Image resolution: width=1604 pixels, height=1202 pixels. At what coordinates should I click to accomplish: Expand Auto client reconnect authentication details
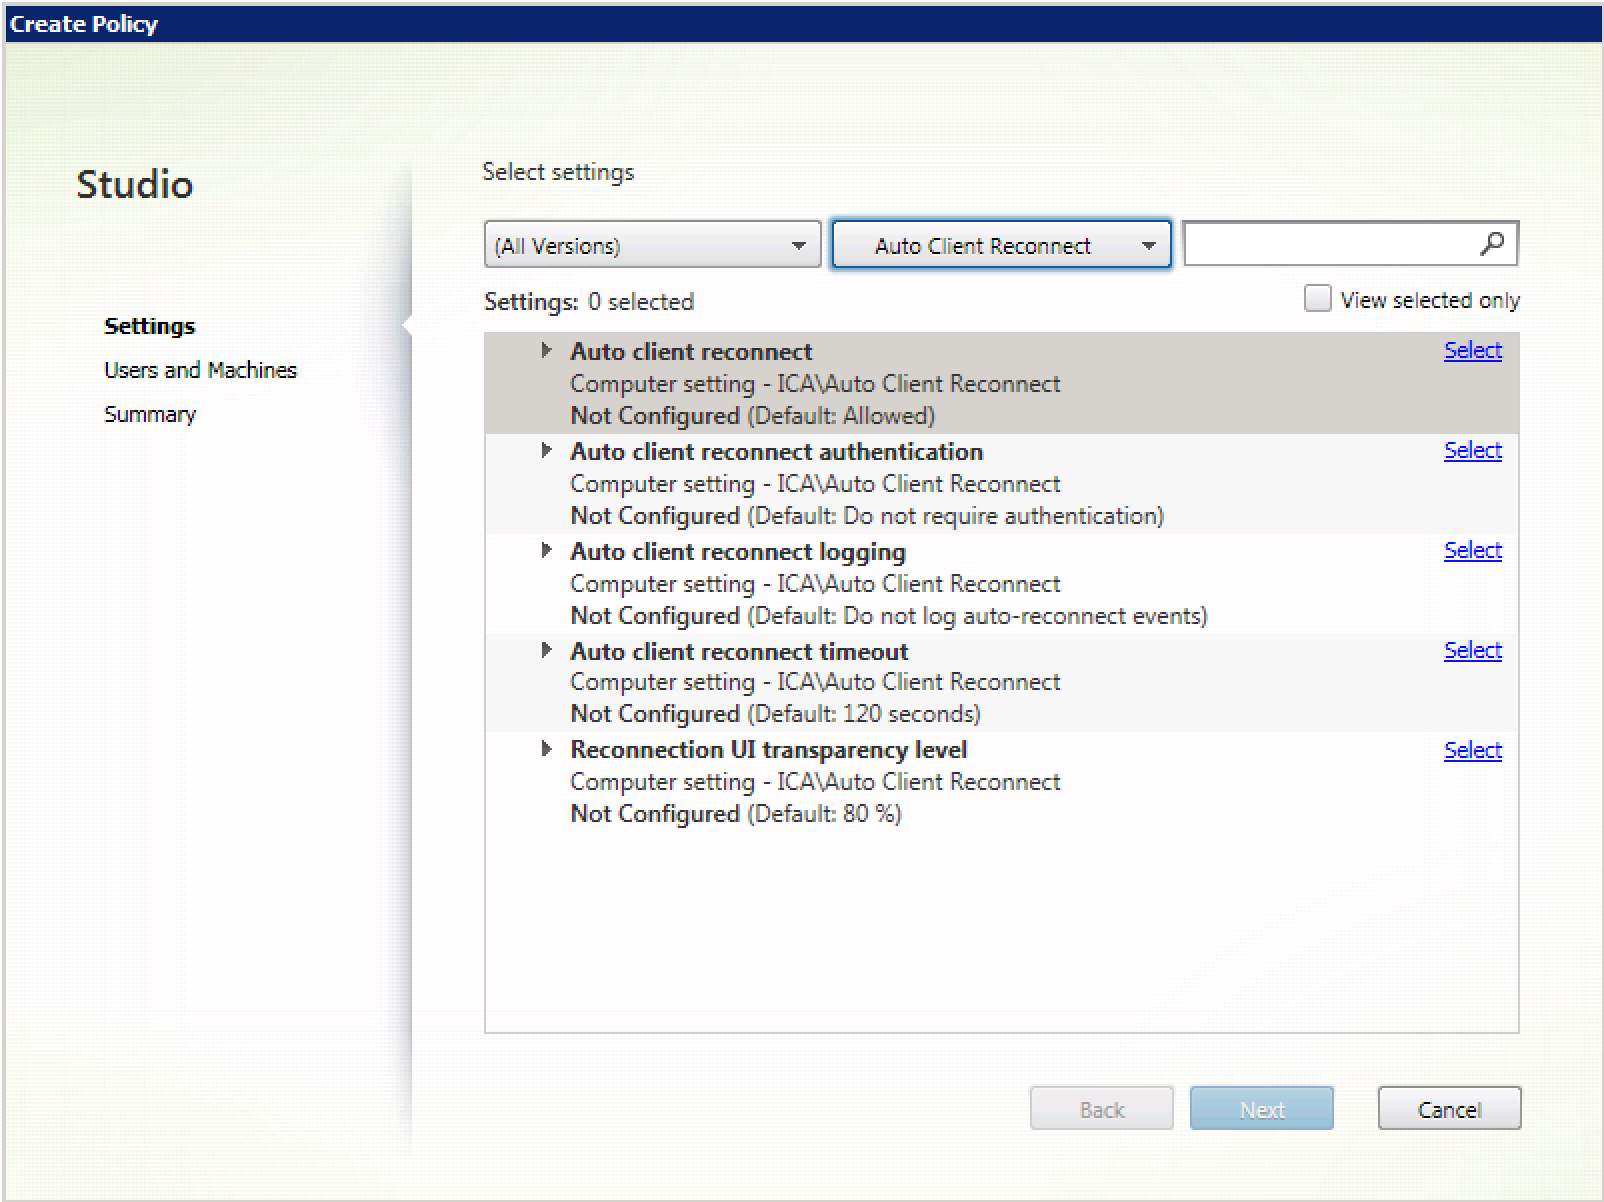click(x=546, y=451)
